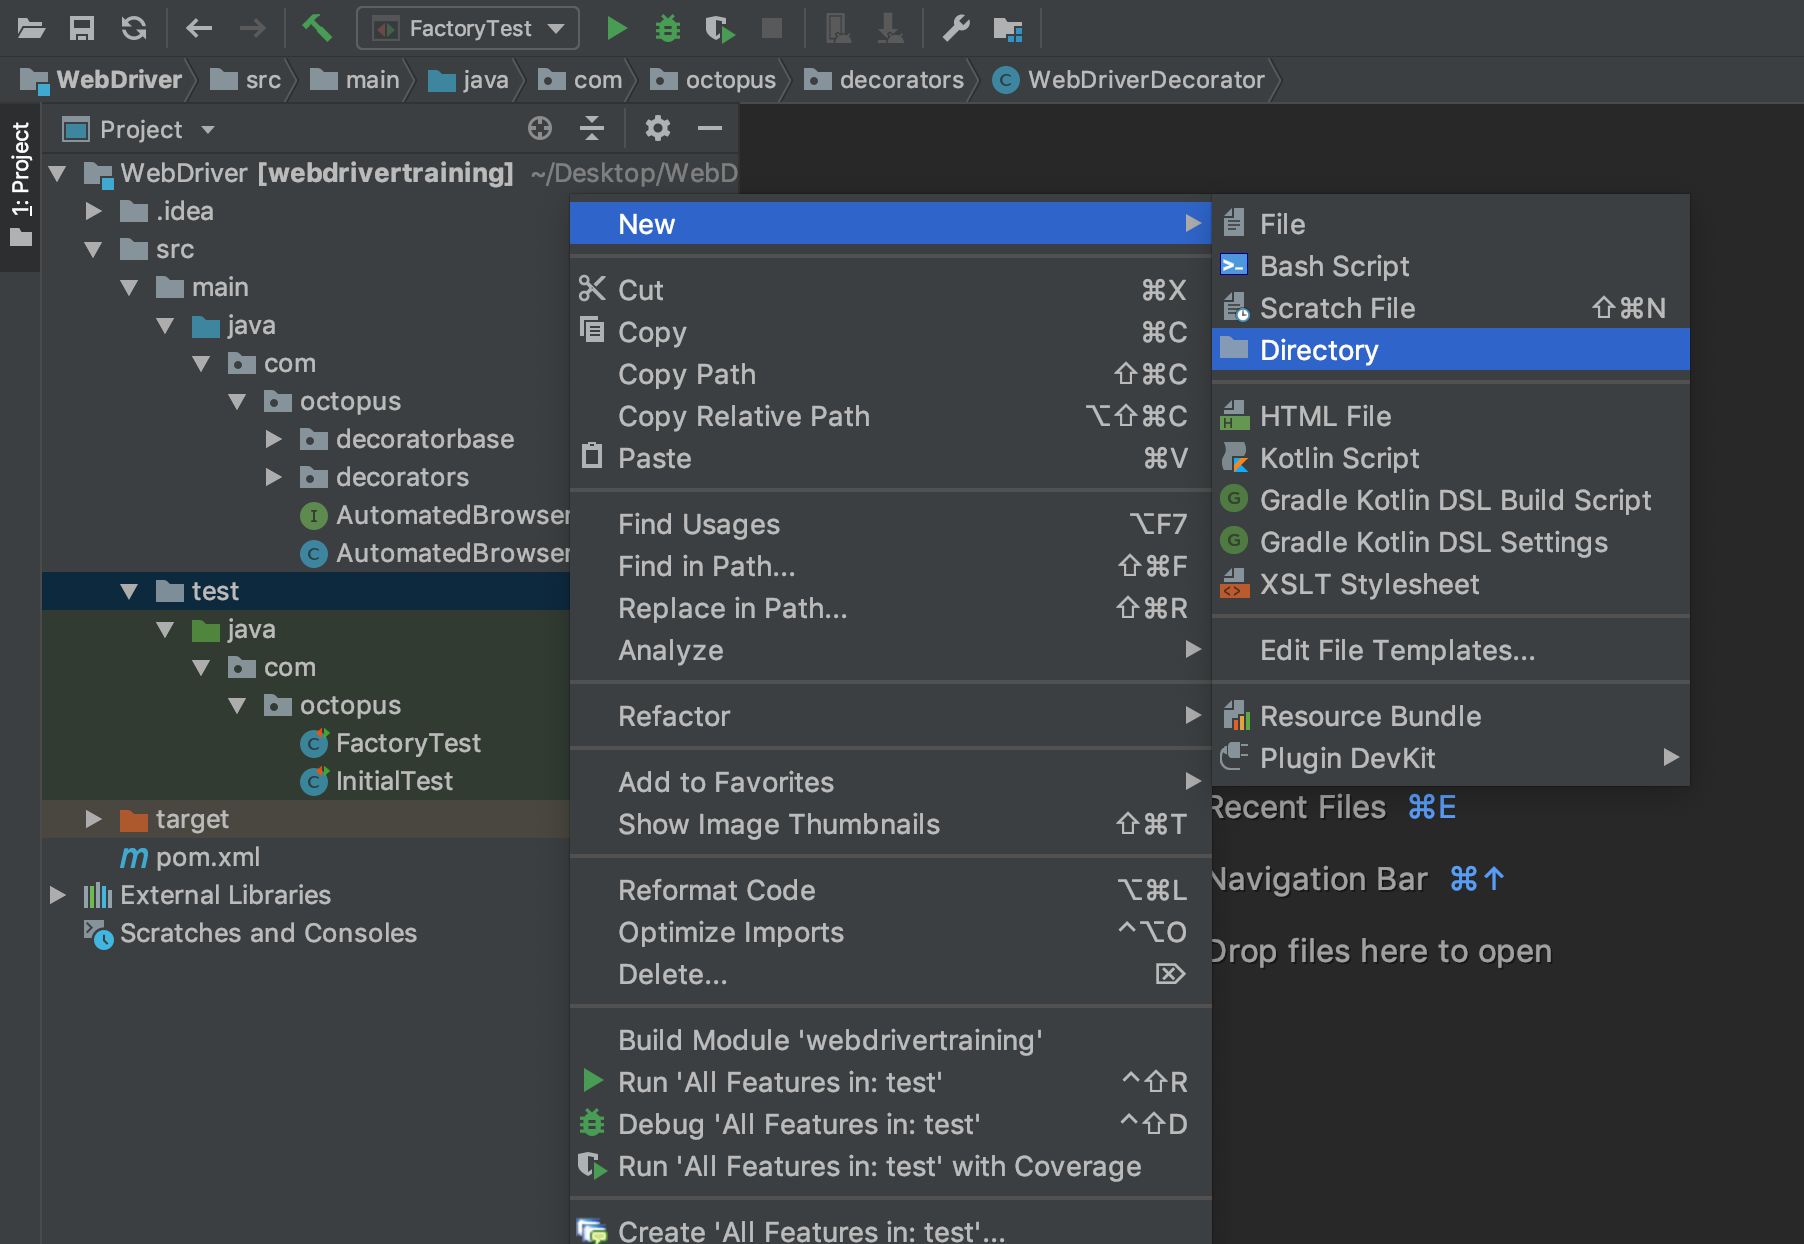Click WebDriverDecorator in breadcrumb bar
Screen dimensions: 1804x1244
point(1145,80)
